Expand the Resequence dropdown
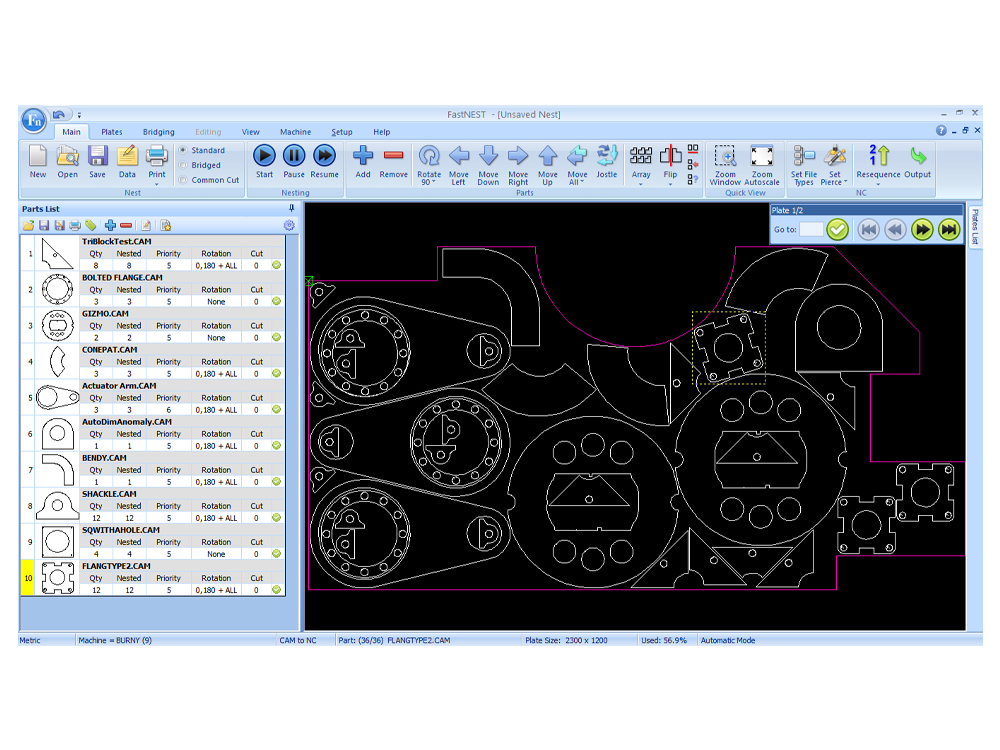Viewport: 1000px width, 750px height. pos(878,183)
